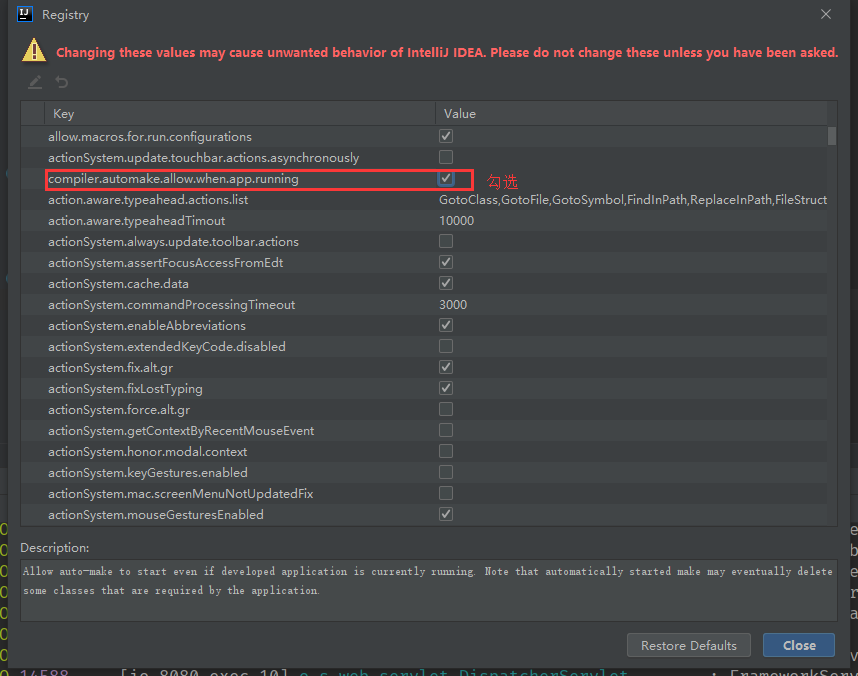Image resolution: width=858 pixels, height=676 pixels.
Task: Select actionSystem.assertFocusAccessFromEdt key text
Action: pyautogui.click(x=166, y=263)
